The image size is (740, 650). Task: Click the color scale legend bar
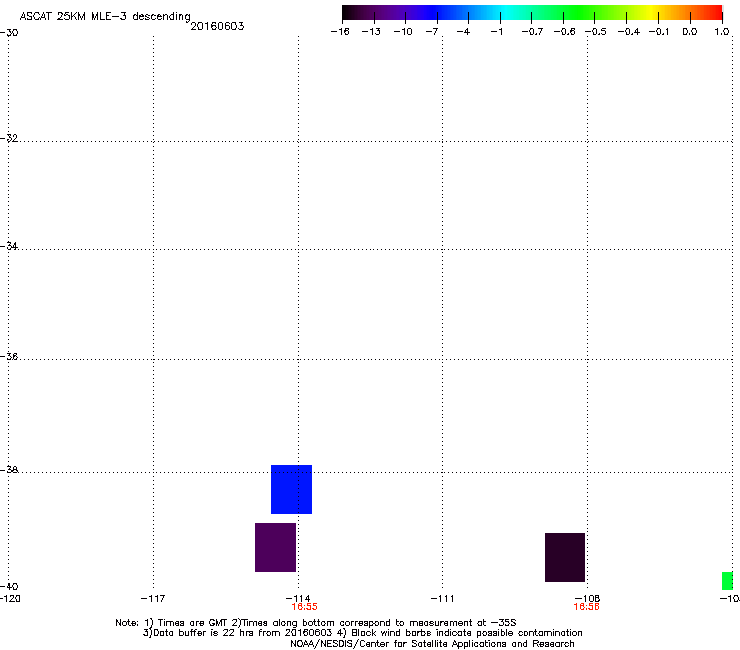tap(532, 12)
